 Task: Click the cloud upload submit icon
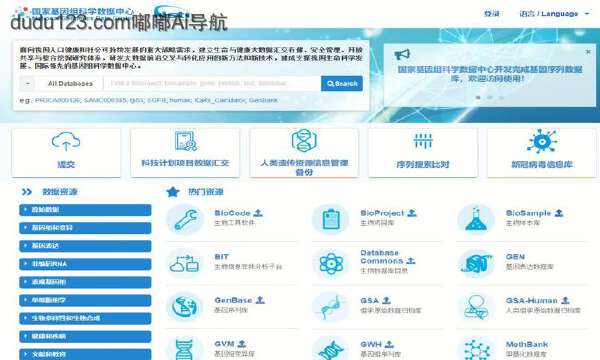coord(66,141)
